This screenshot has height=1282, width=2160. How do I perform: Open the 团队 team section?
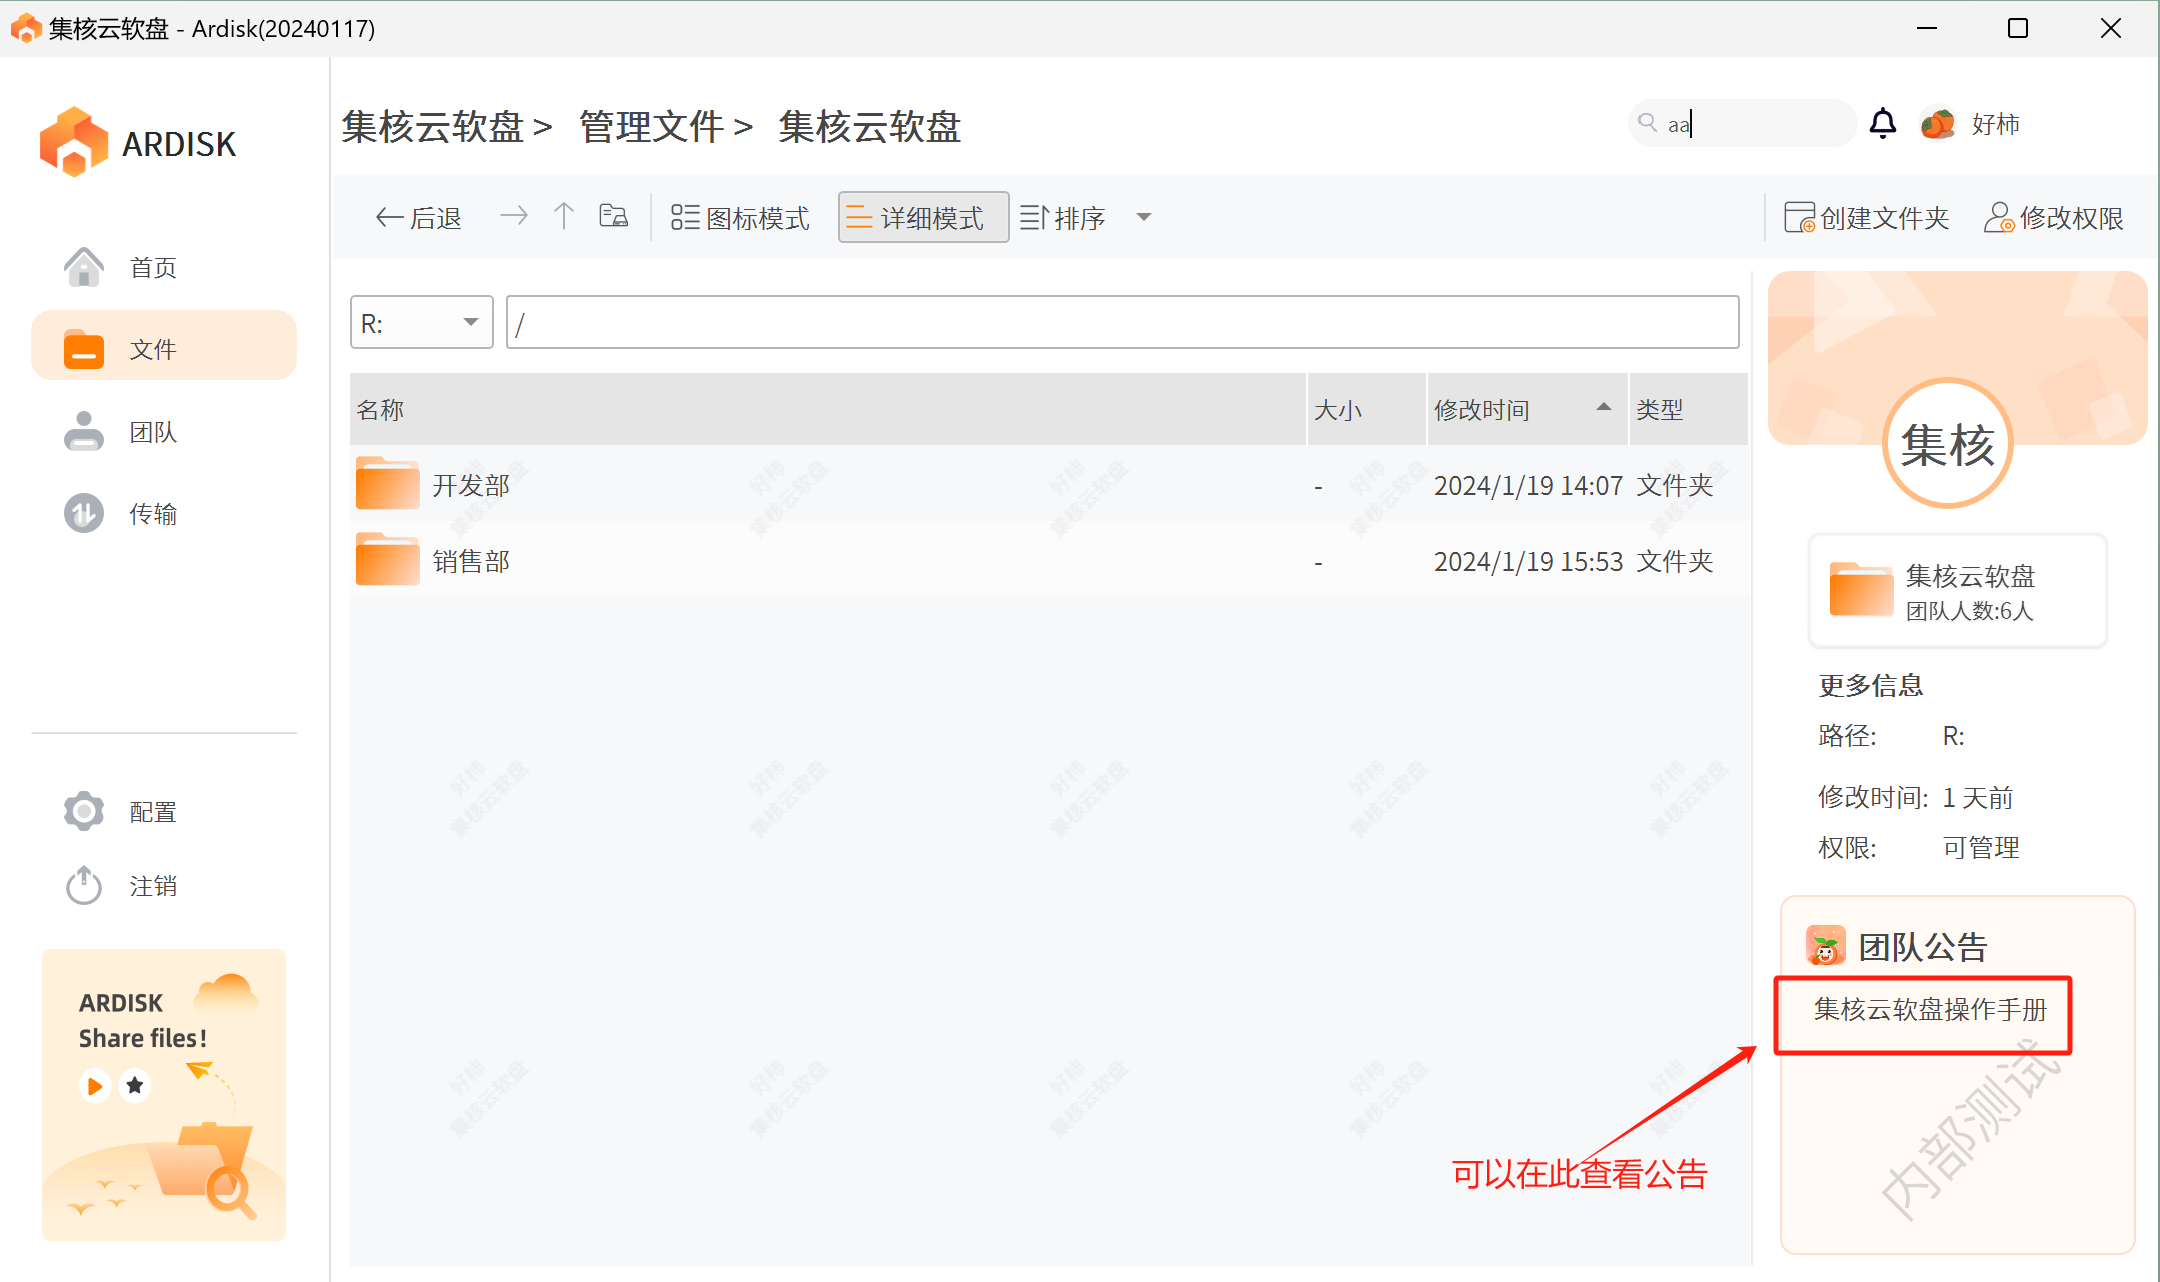tap(152, 432)
